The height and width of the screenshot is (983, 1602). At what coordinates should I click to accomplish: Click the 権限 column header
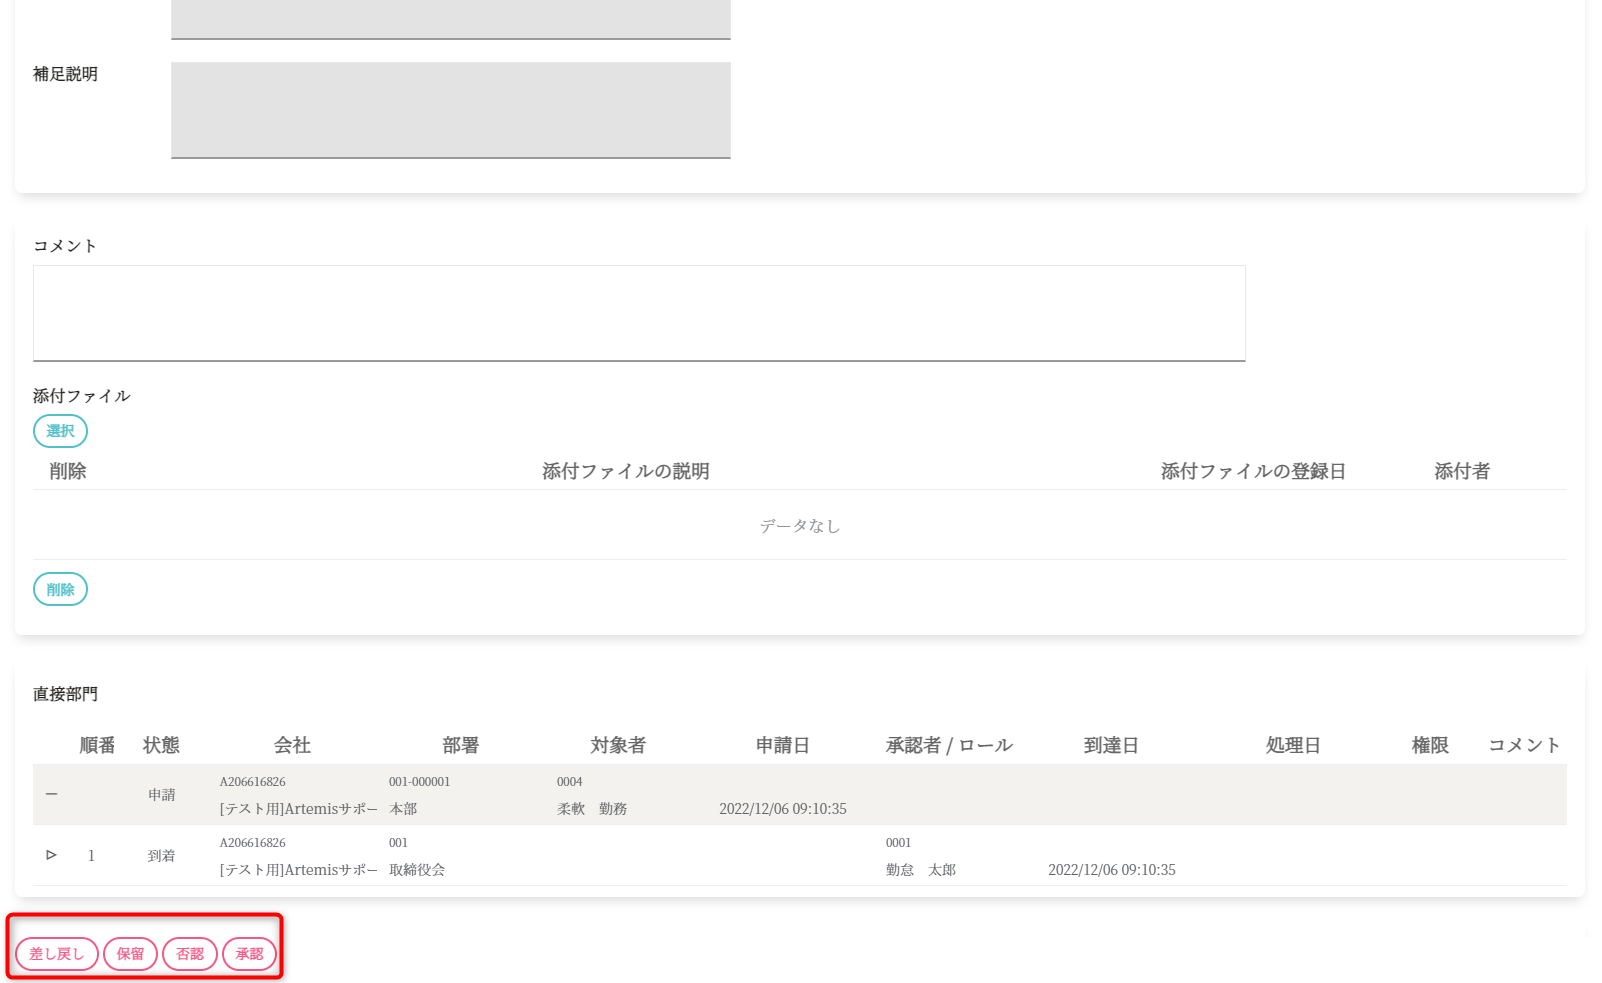[1429, 745]
